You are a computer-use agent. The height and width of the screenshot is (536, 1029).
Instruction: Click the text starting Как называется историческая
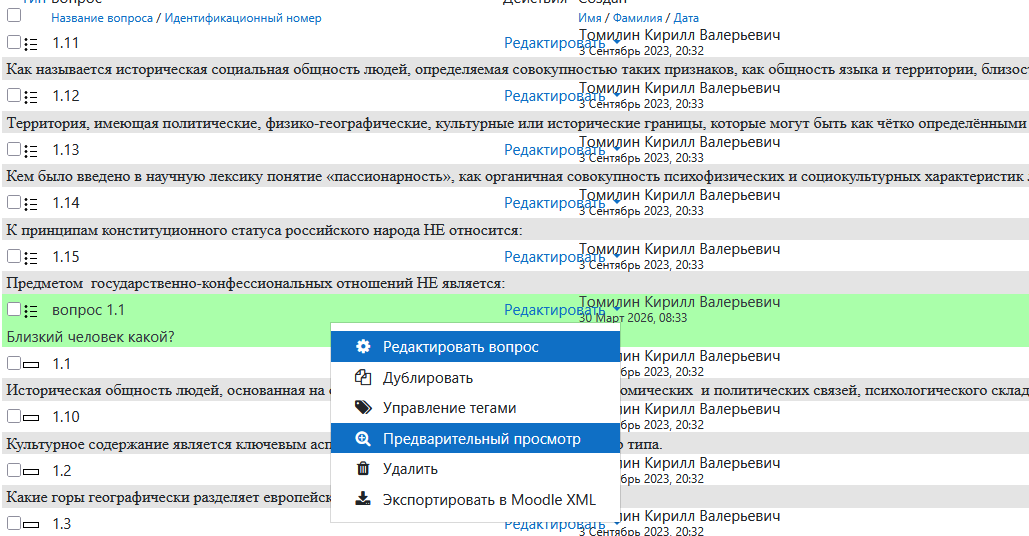(x=518, y=70)
